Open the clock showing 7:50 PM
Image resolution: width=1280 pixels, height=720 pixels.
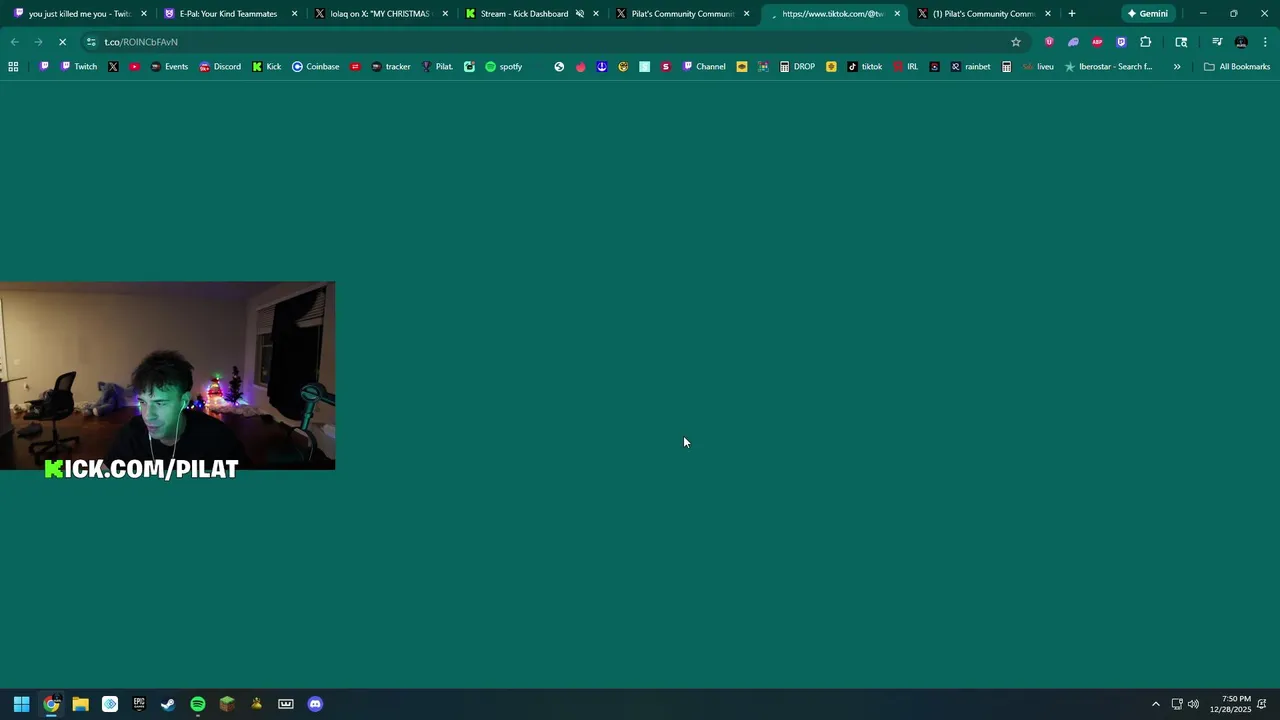point(1230,704)
